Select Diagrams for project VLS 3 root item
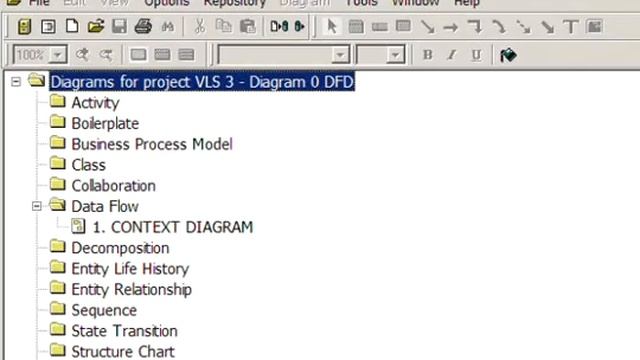The width and height of the screenshot is (640, 360). (202, 82)
